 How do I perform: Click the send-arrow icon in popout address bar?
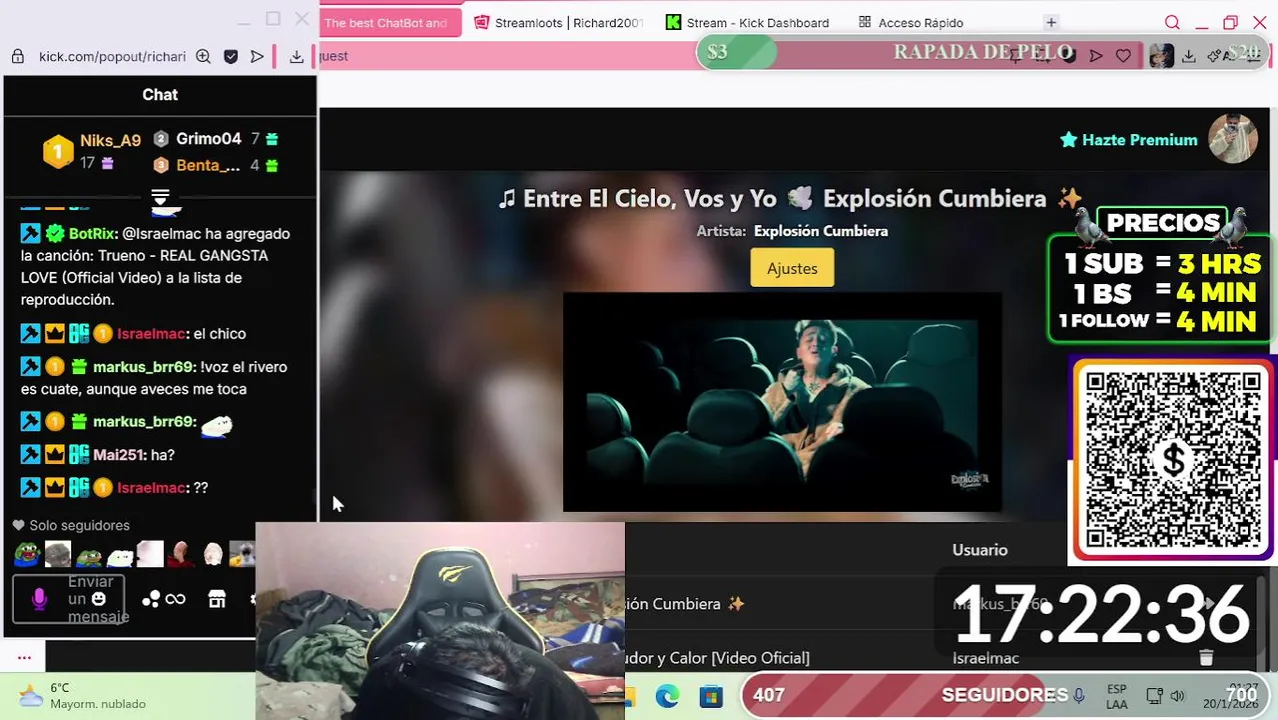pos(257,57)
